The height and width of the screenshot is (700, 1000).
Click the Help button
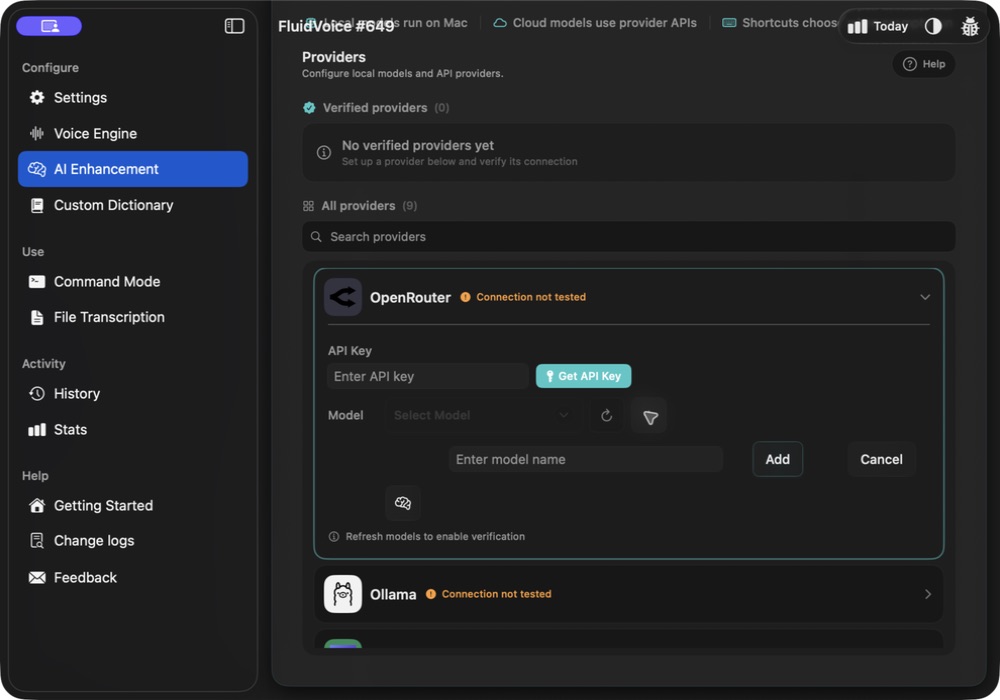(x=923, y=64)
